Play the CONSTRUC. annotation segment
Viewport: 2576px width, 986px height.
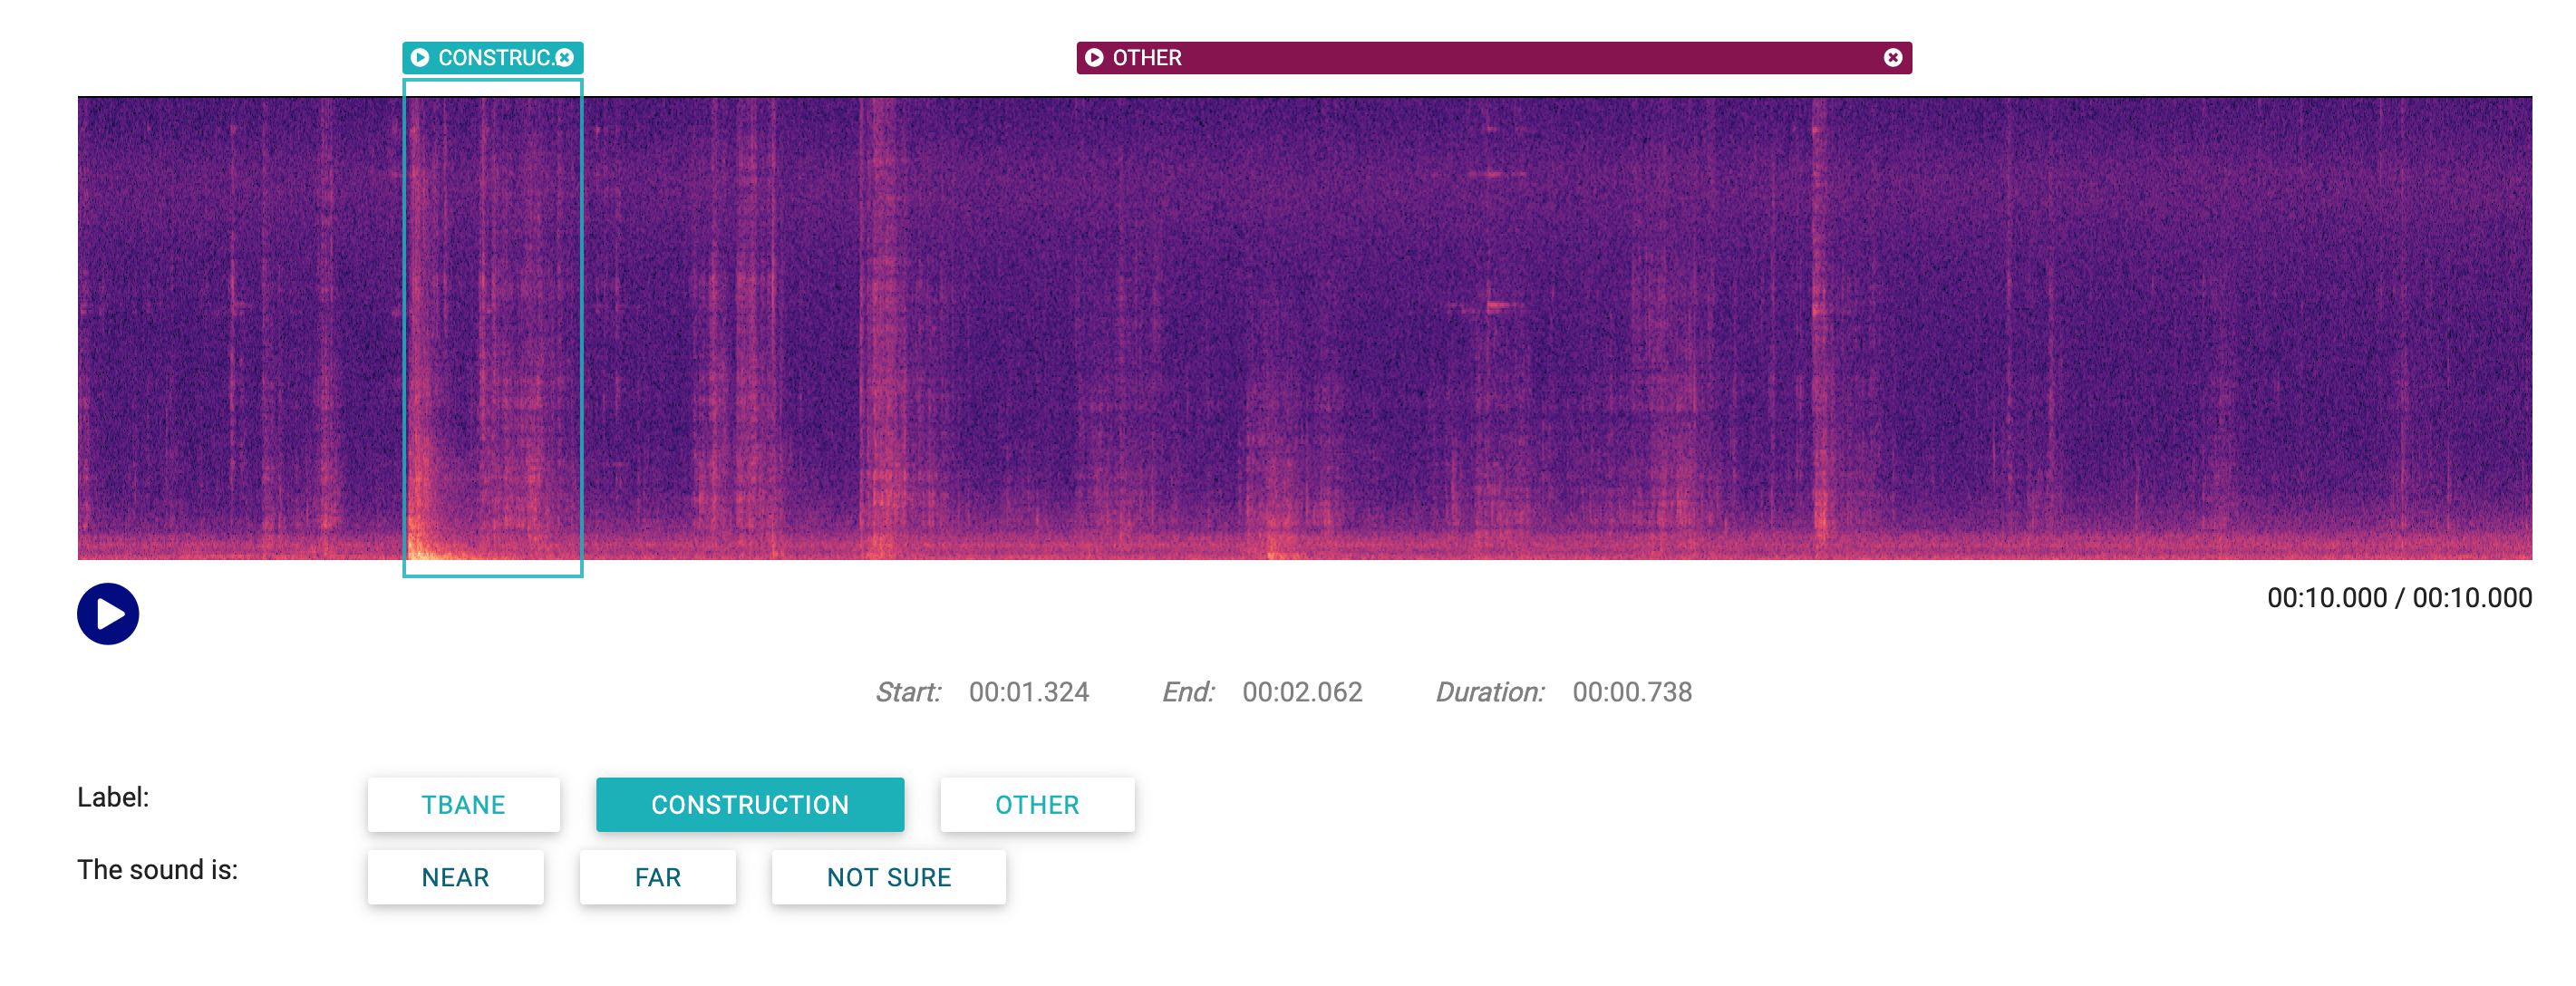[x=420, y=58]
